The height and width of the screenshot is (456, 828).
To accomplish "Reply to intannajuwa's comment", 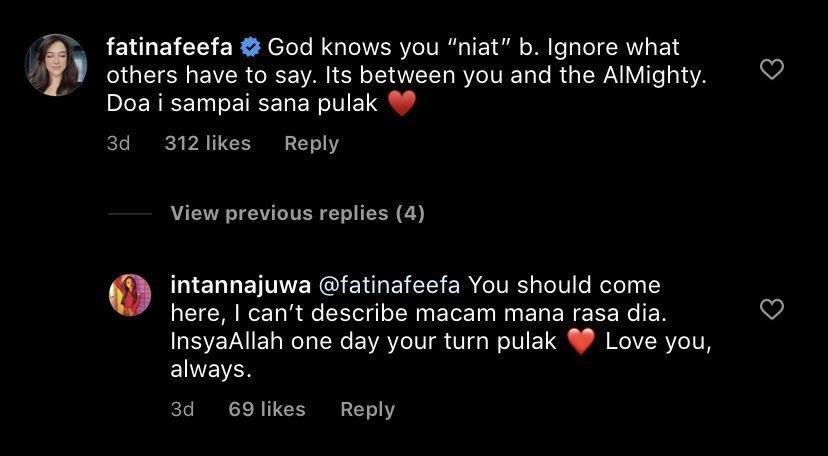I will [x=367, y=409].
